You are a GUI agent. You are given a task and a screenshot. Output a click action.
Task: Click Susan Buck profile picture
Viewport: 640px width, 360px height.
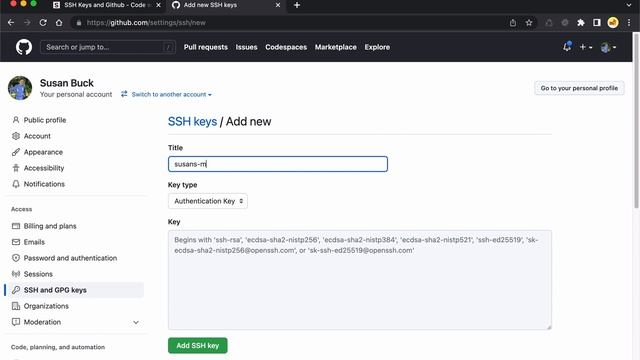[x=20, y=88]
